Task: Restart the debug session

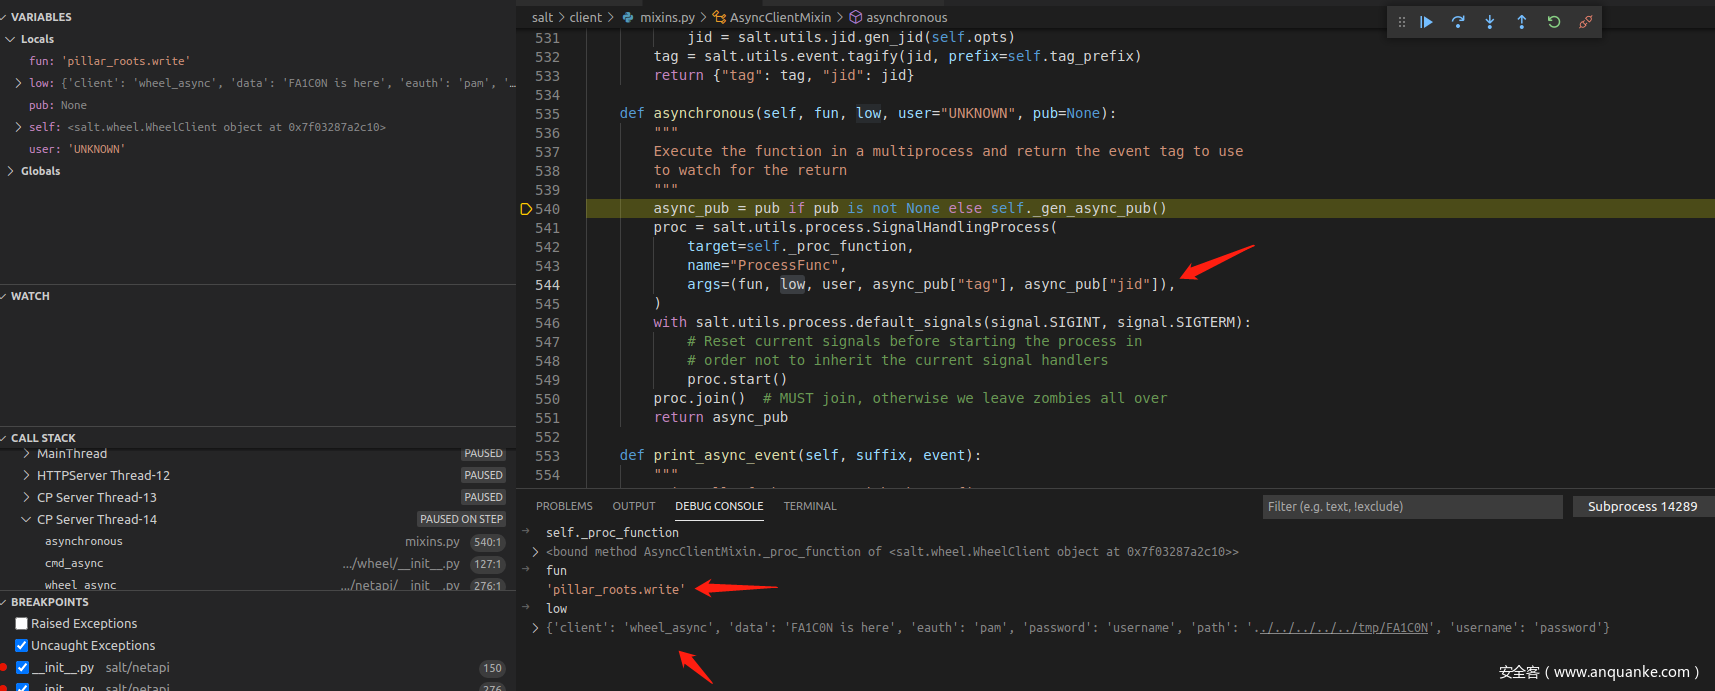Action: point(1554,22)
